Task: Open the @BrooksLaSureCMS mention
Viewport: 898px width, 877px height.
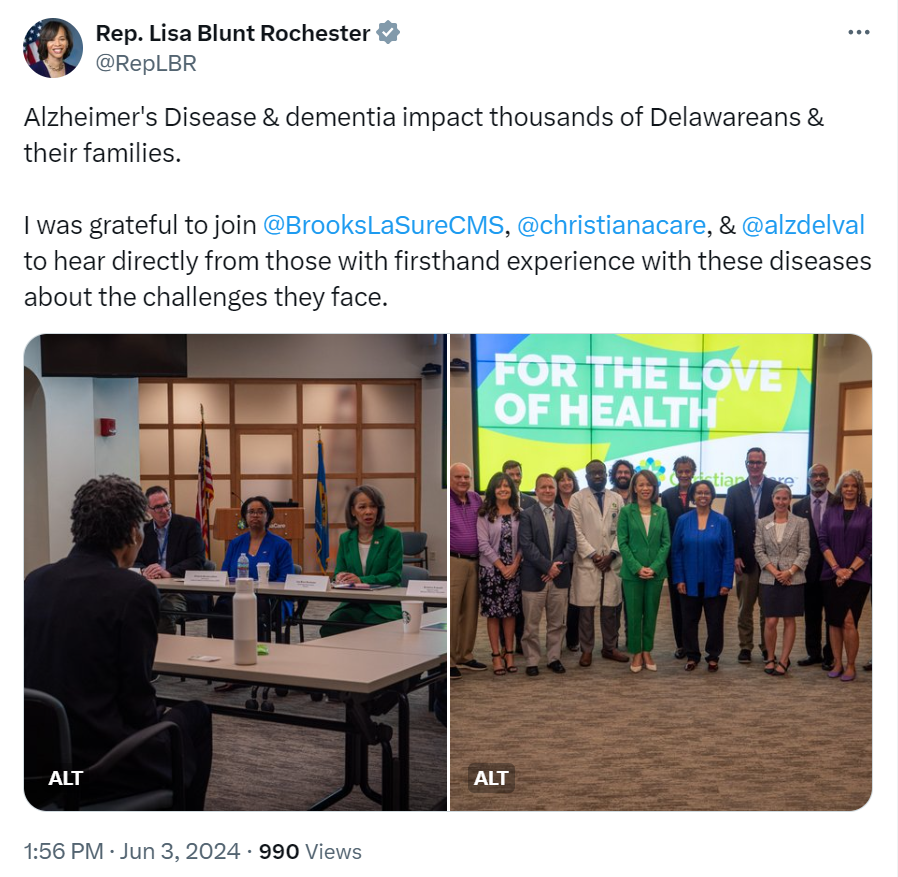Action: tap(383, 225)
